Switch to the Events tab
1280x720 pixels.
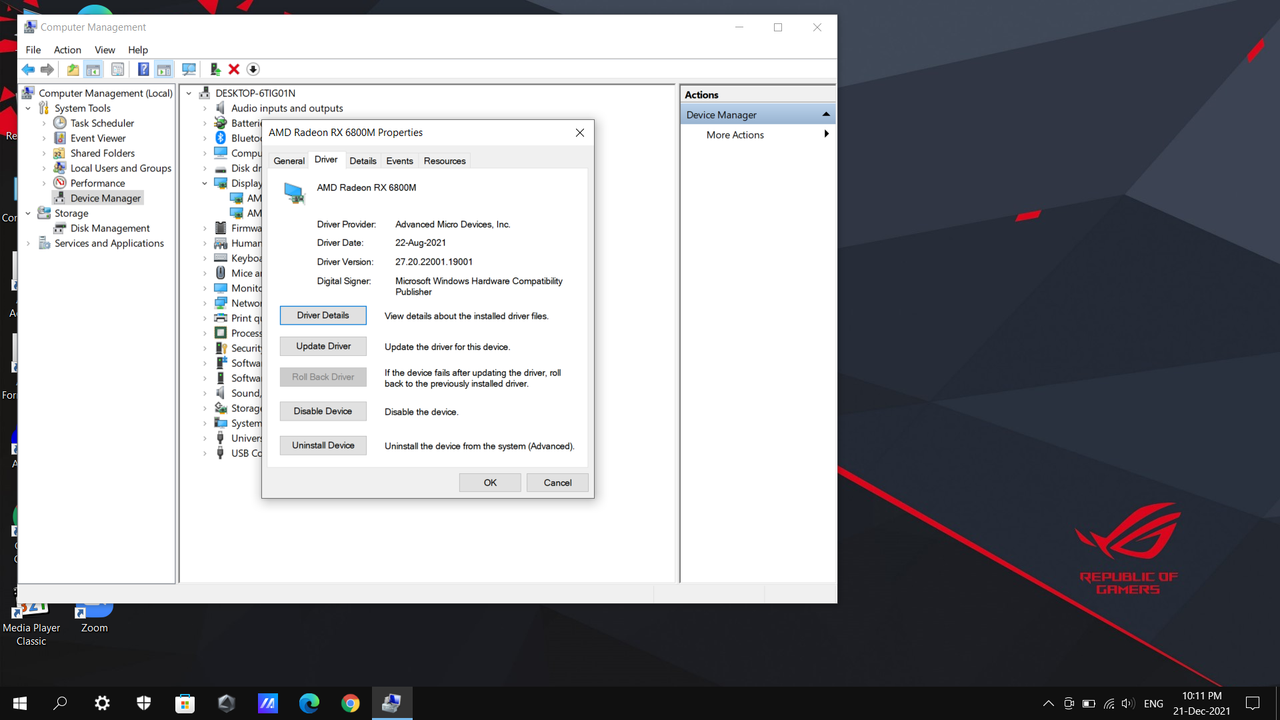pyautogui.click(x=399, y=161)
